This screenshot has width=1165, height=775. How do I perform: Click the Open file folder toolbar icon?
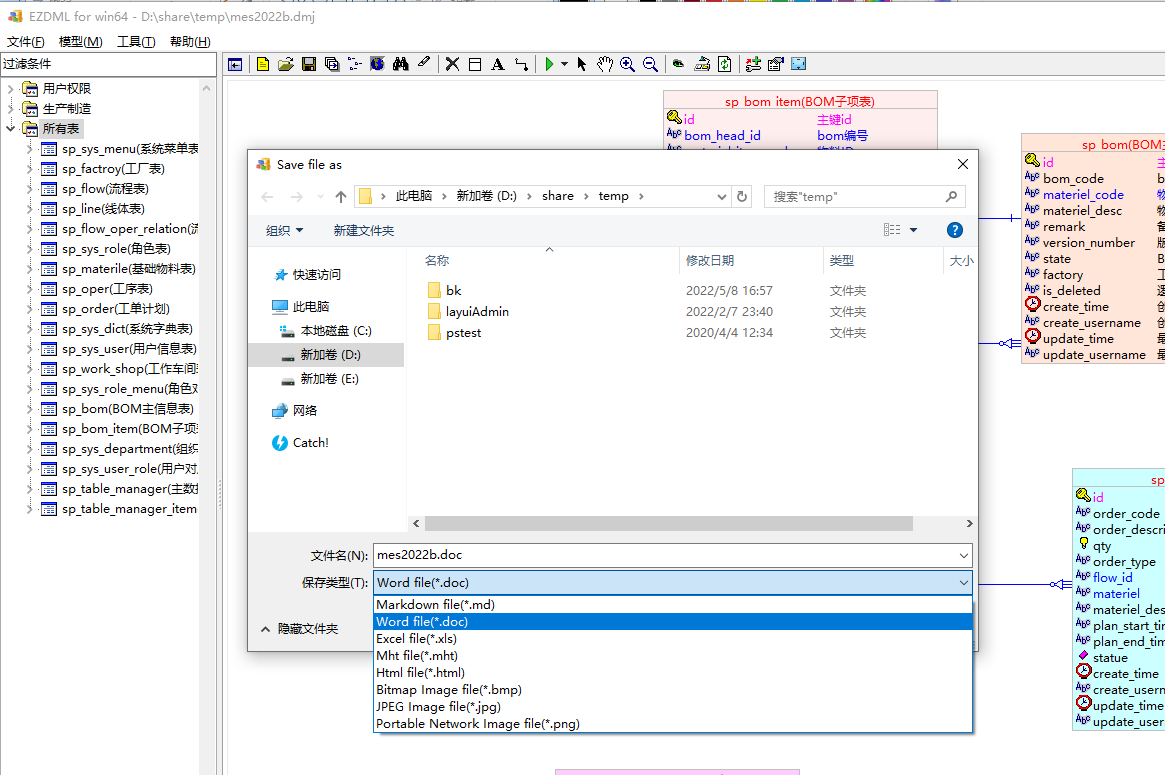click(286, 65)
